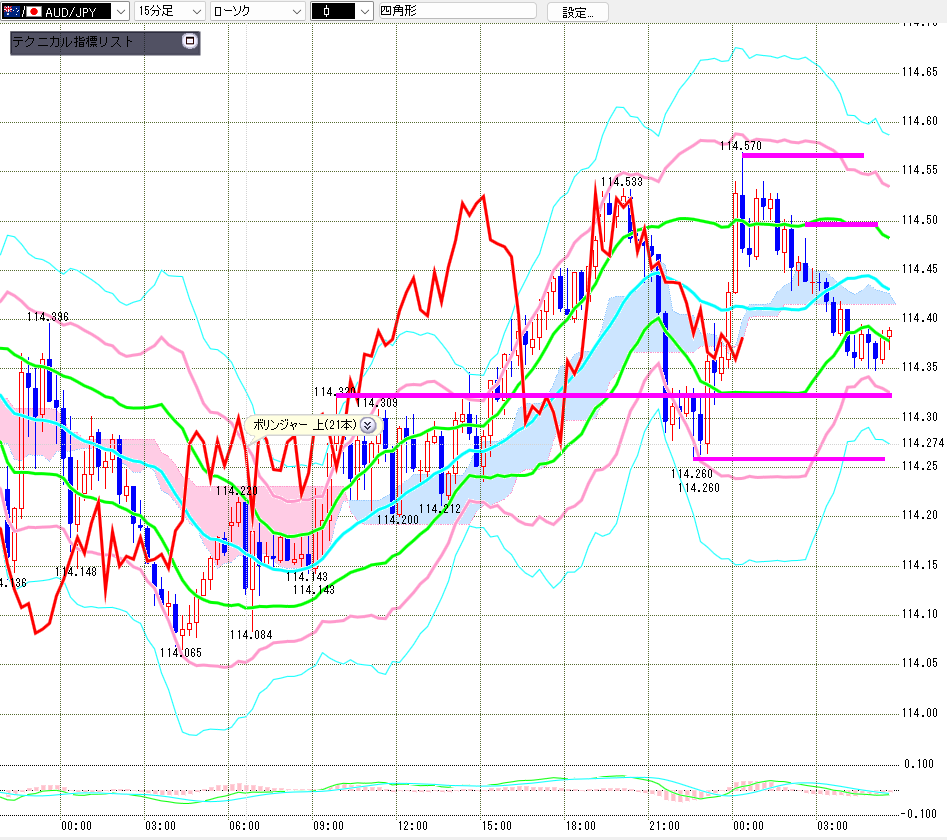Click the ボリンジャー 上(21本) indicator label
Screen dimensions: 947x840
click(304, 425)
